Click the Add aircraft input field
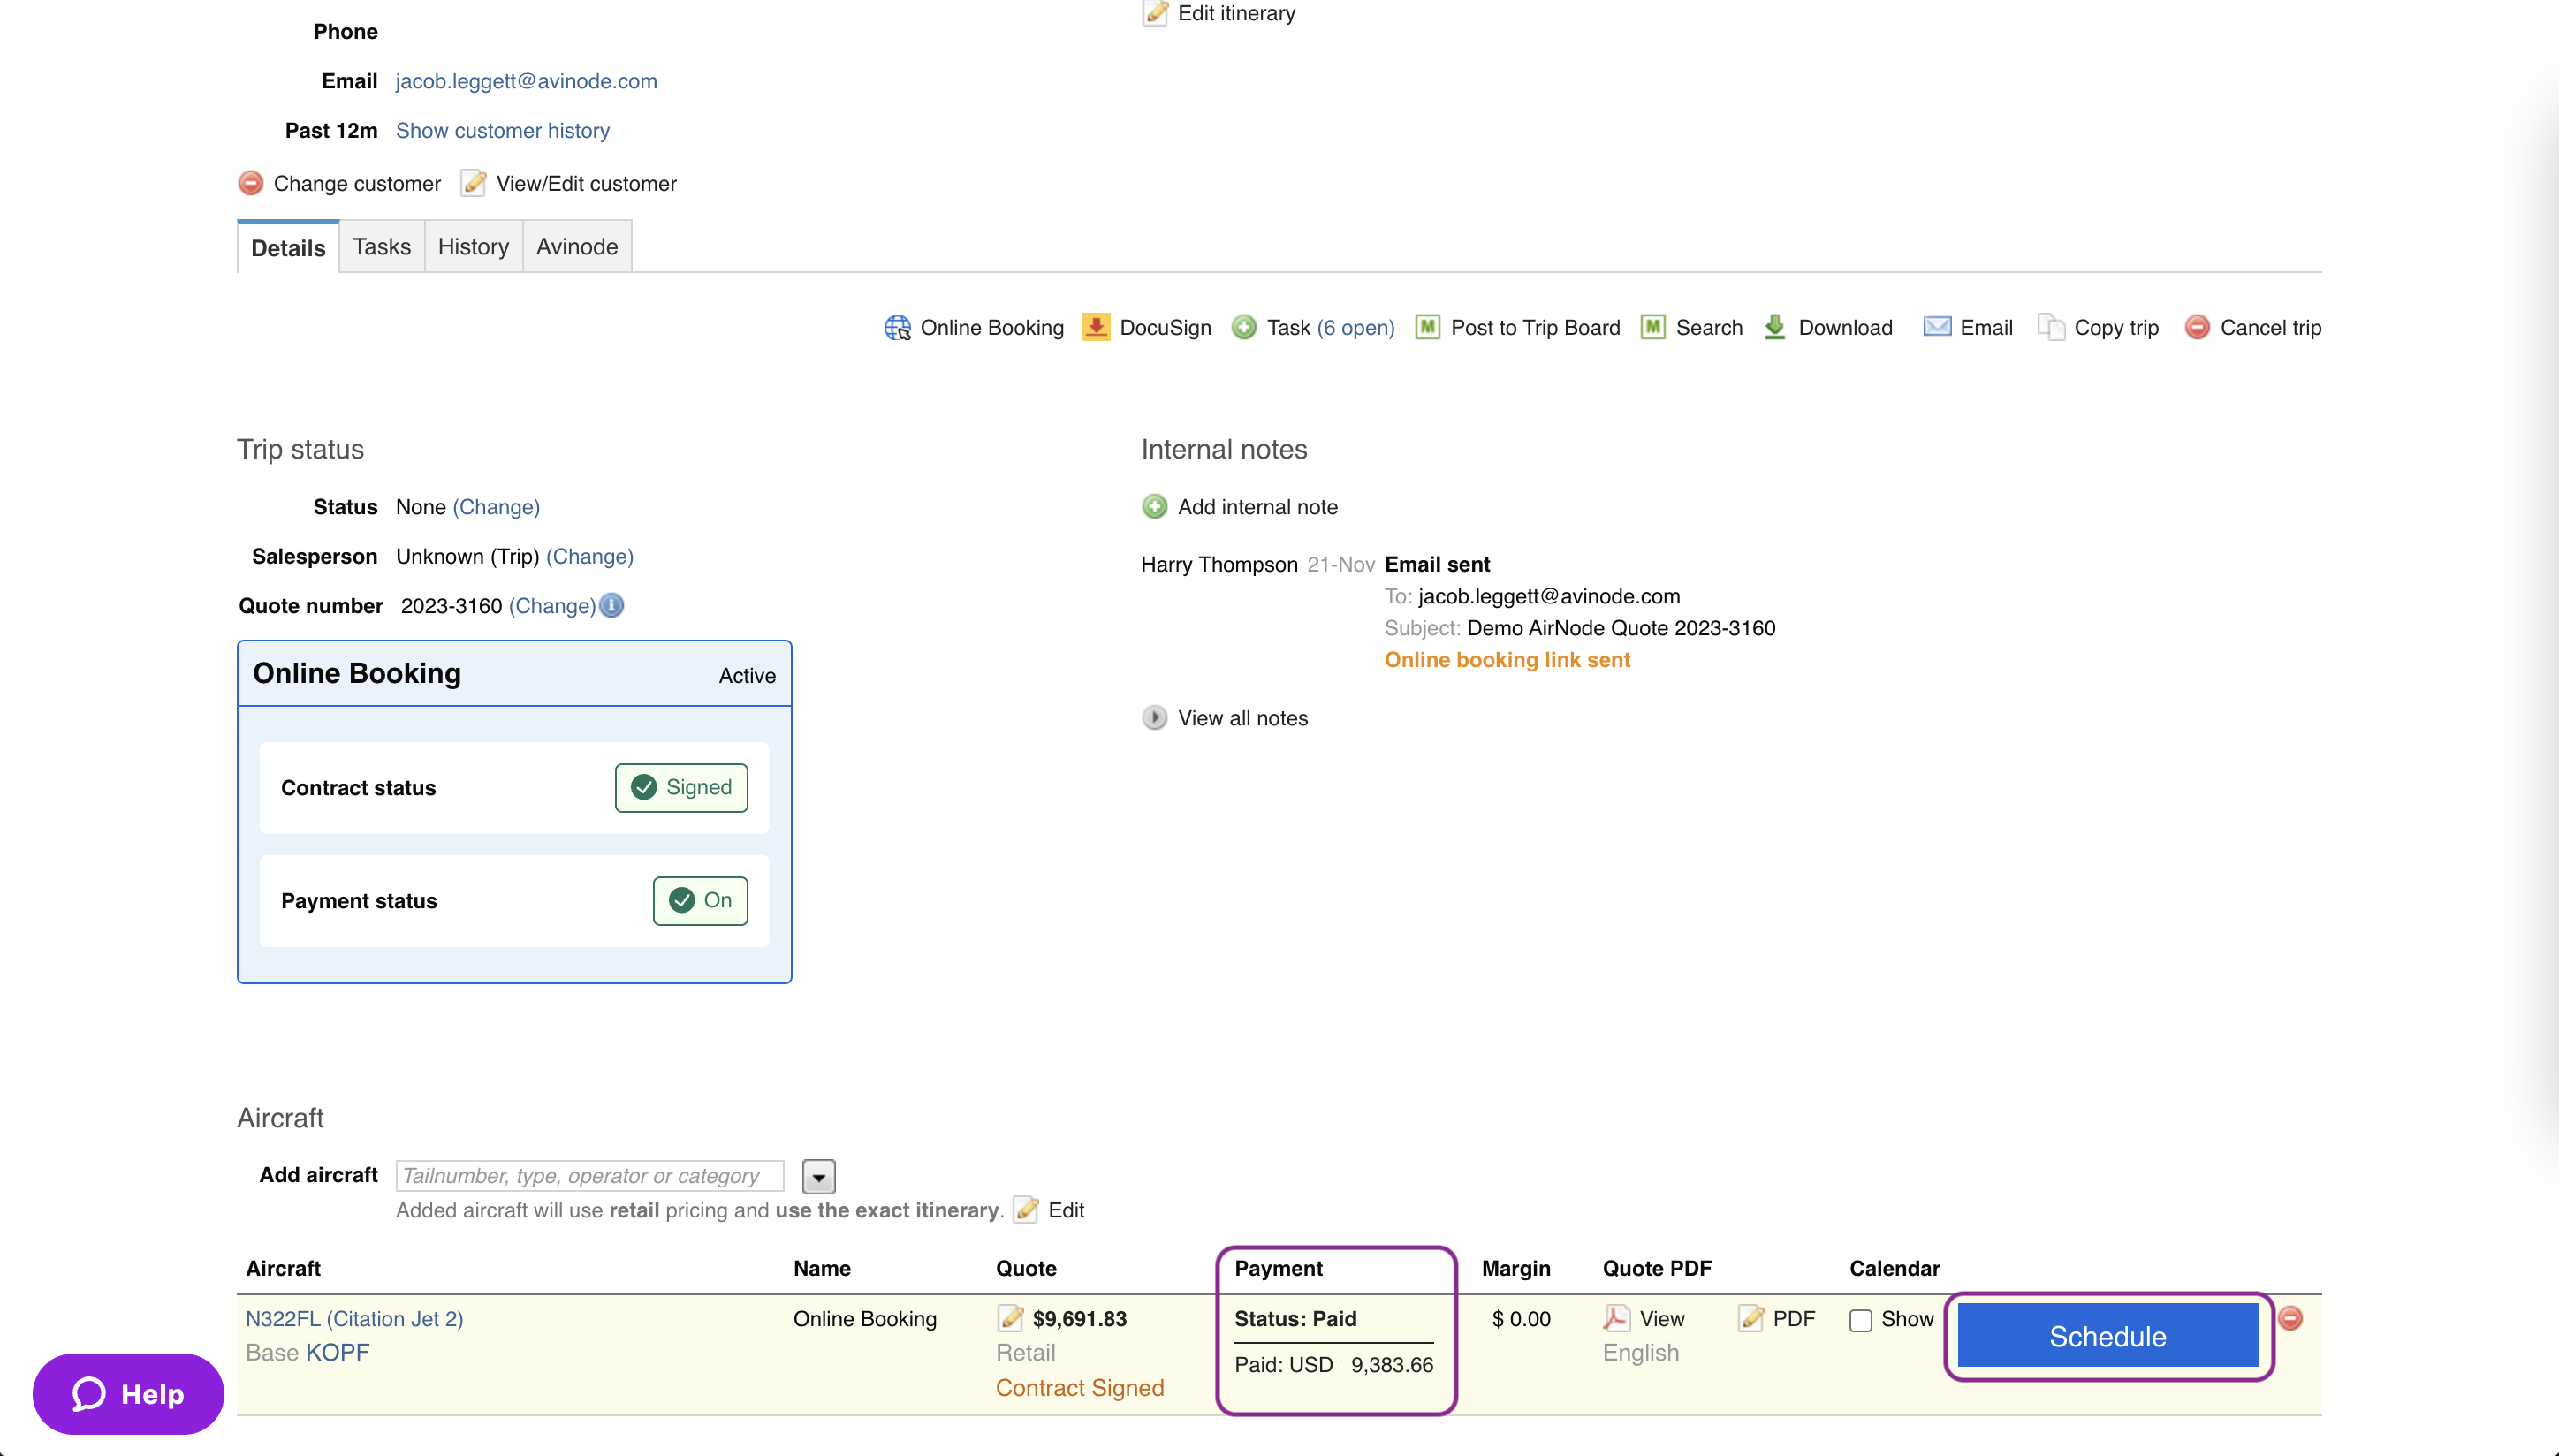This screenshot has height=1456, width=2559. (590, 1176)
